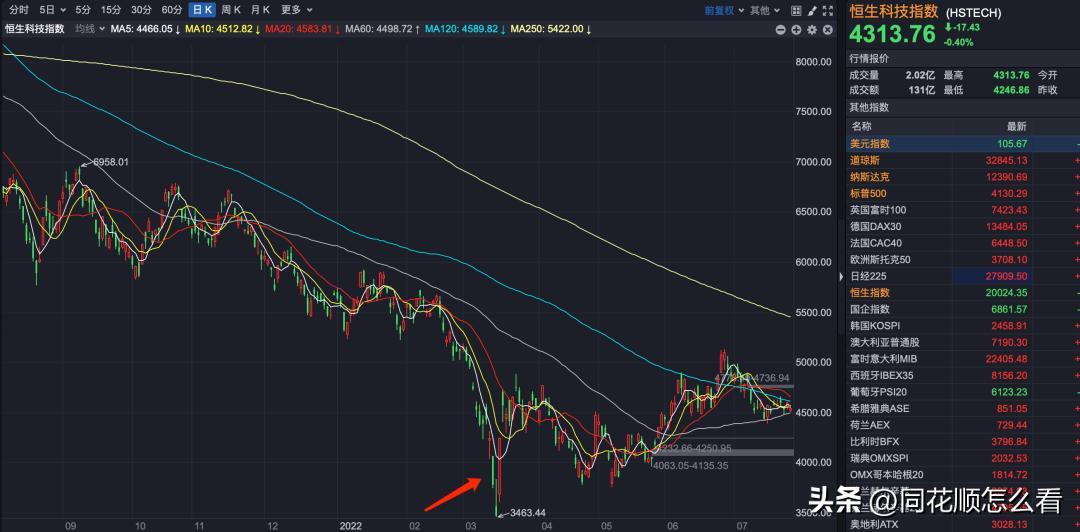Select the 道琼斯 index row

pyautogui.click(x=963, y=161)
